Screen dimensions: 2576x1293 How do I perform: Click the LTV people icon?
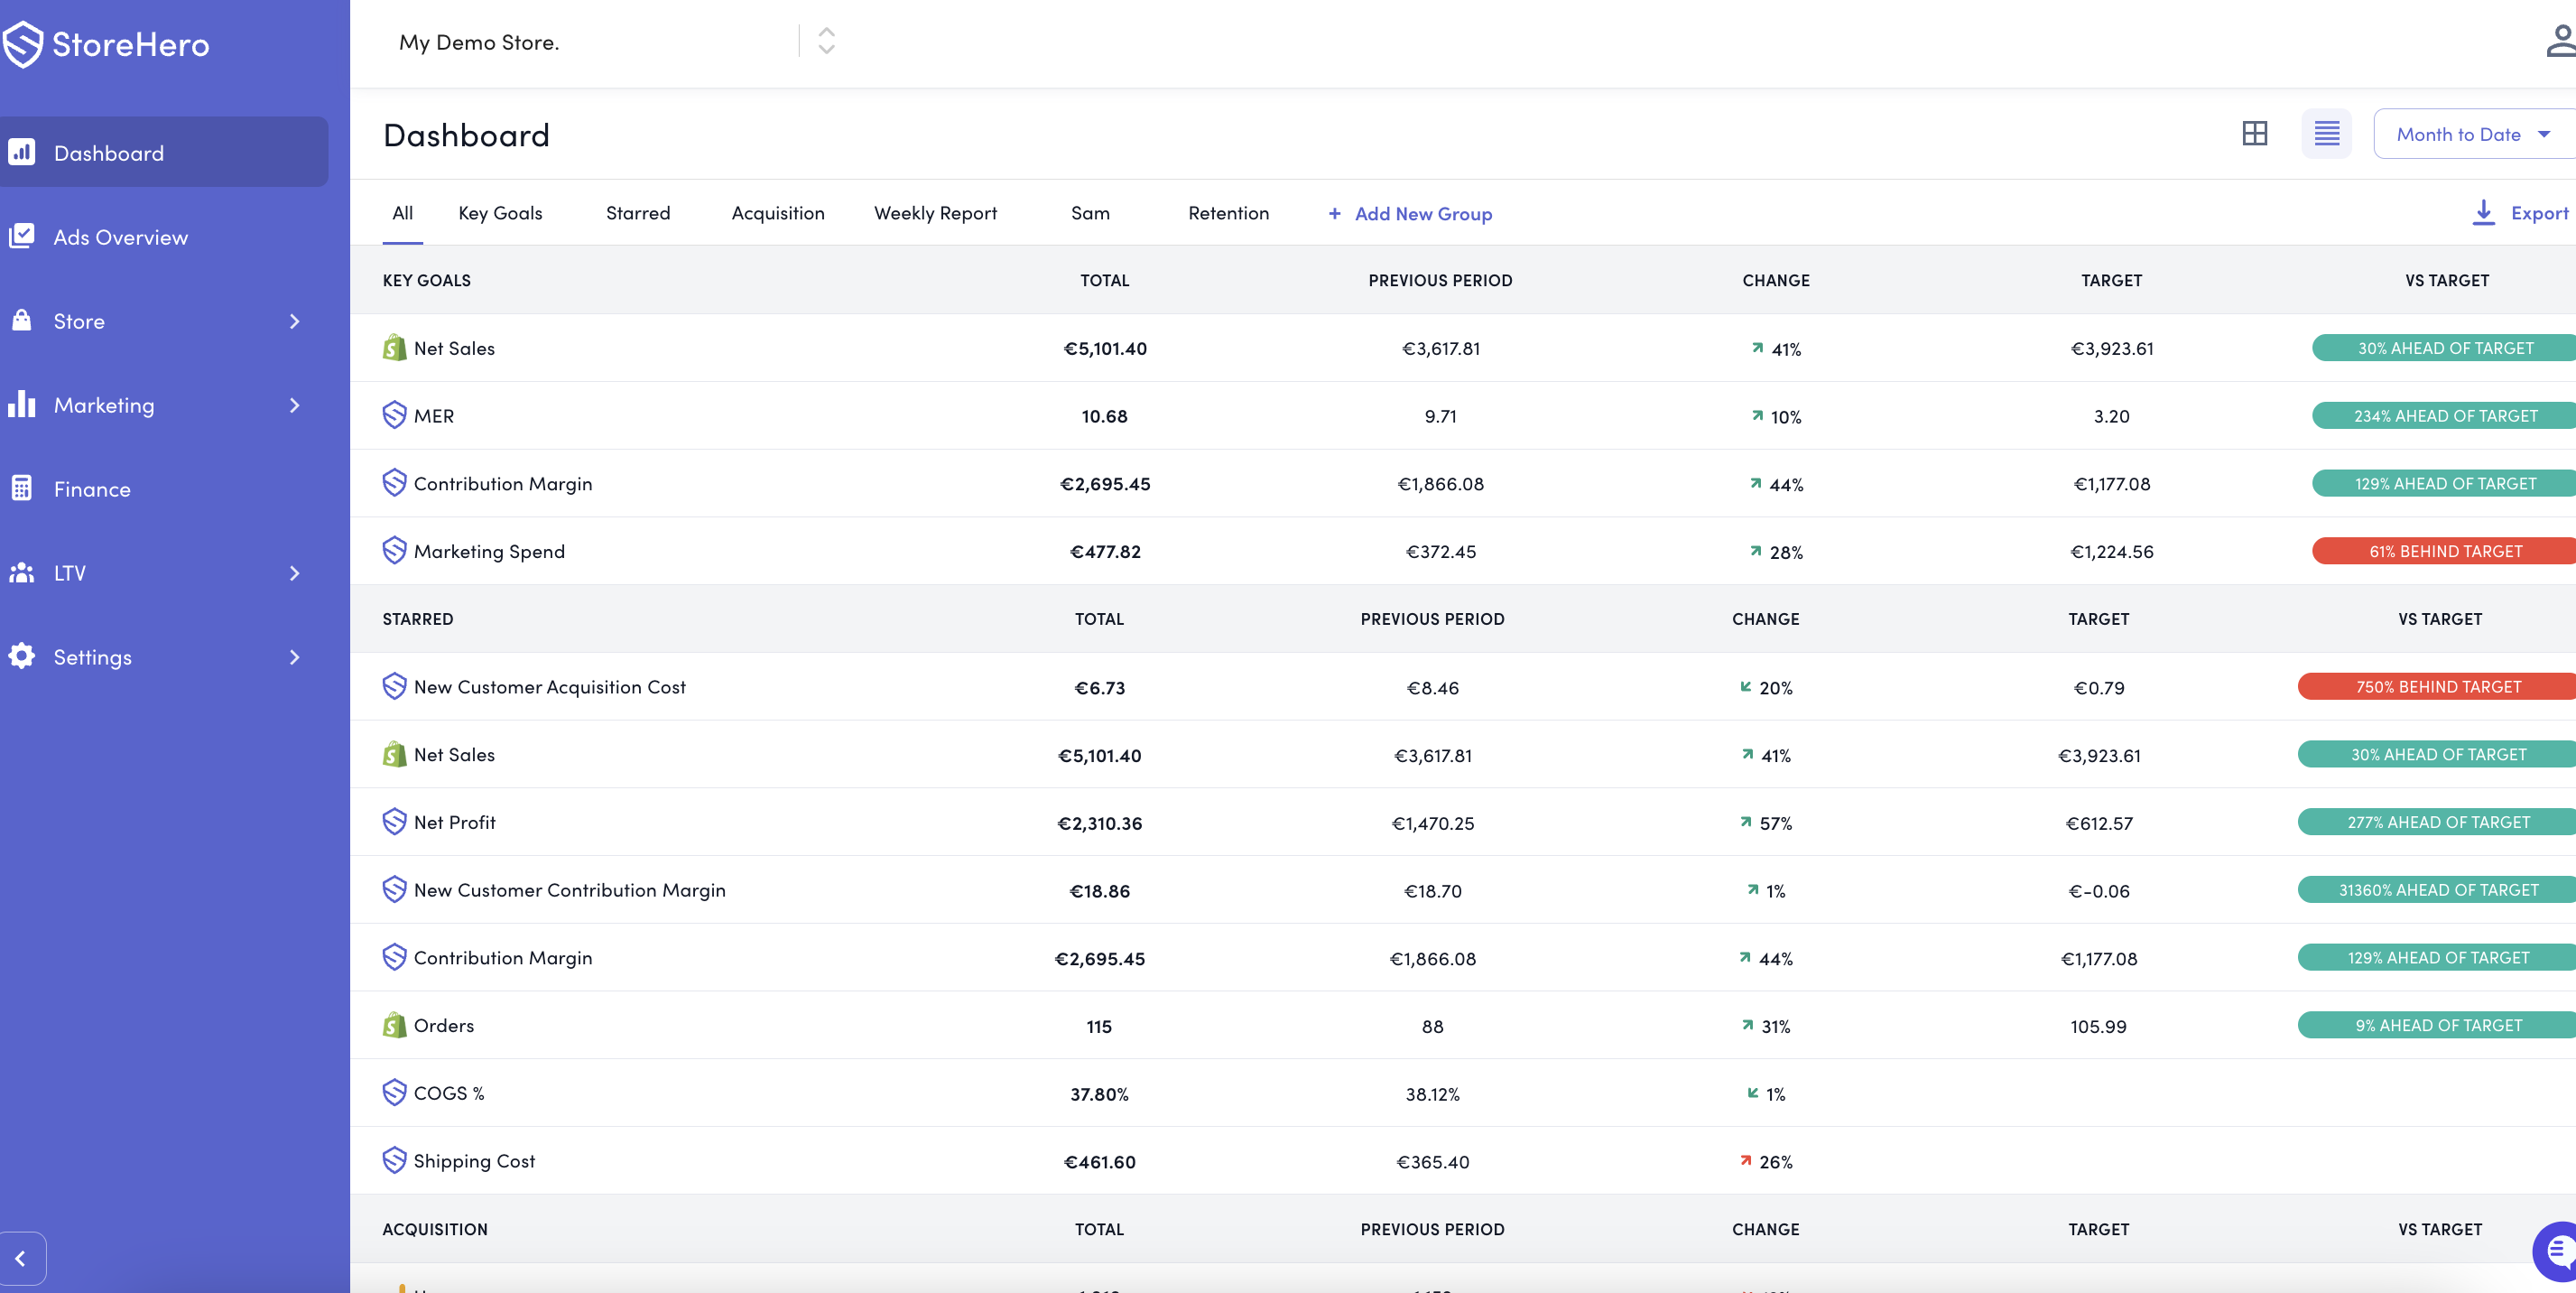point(22,572)
